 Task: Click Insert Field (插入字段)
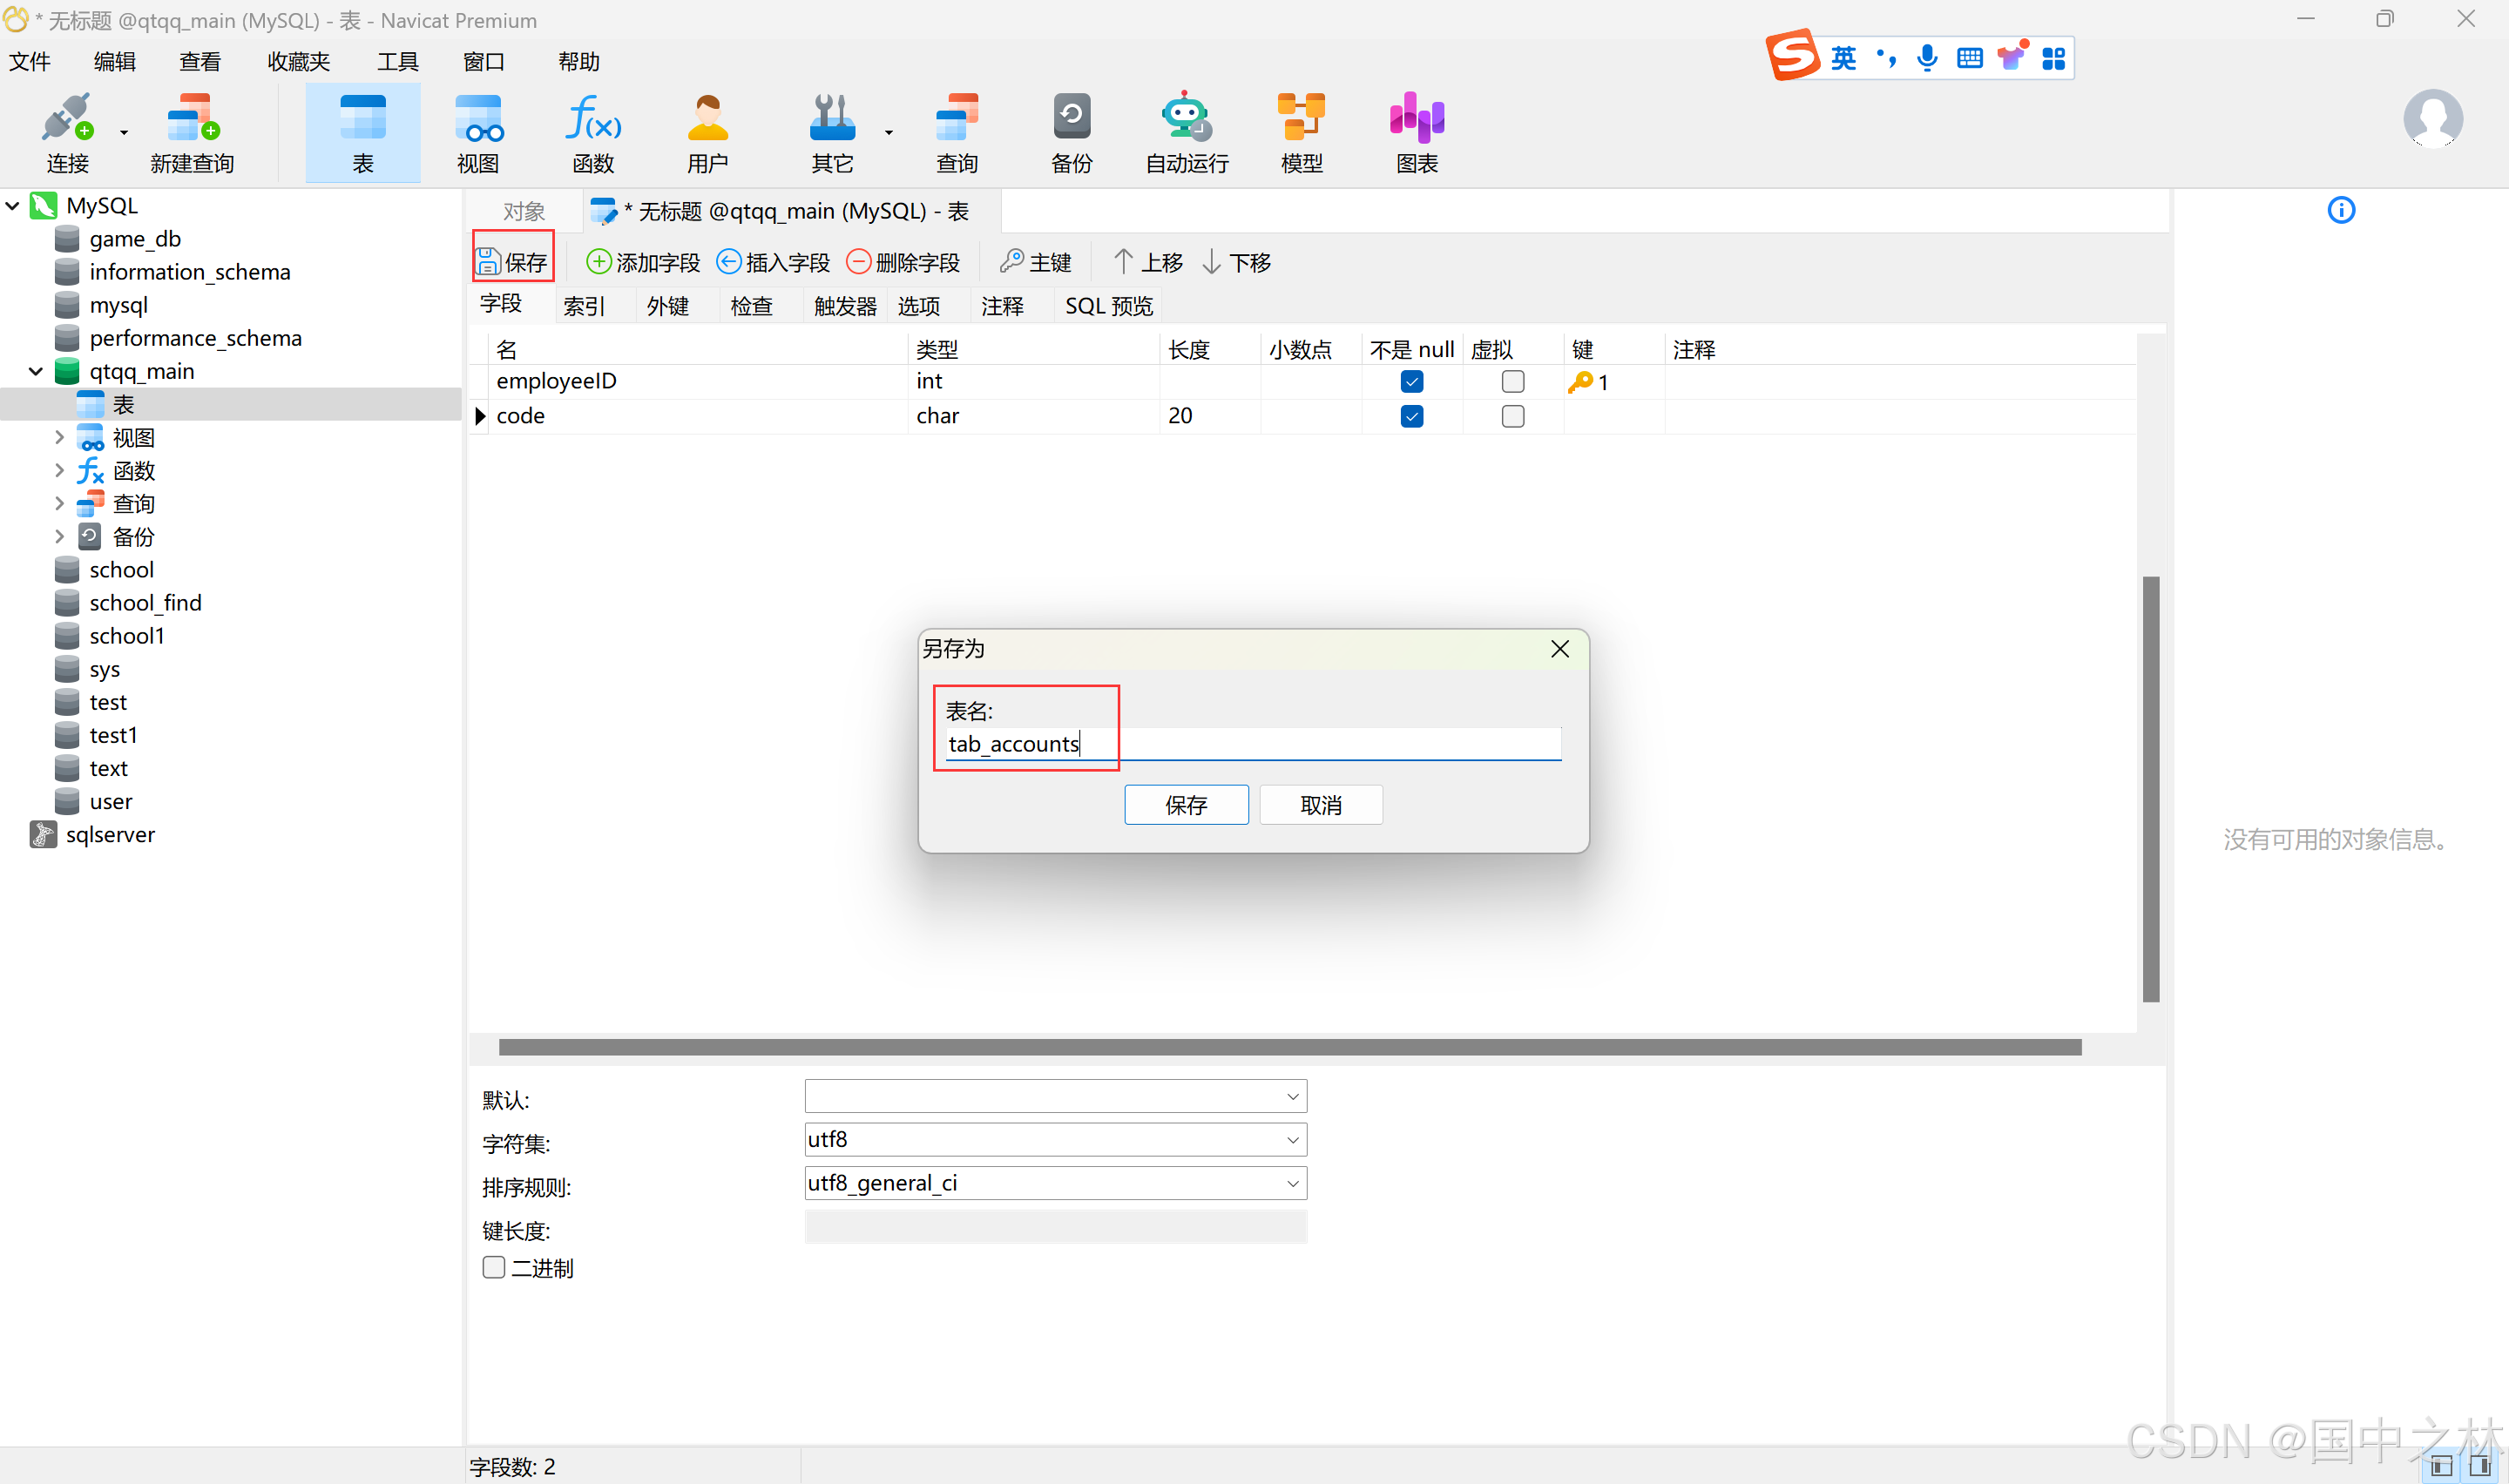click(773, 262)
